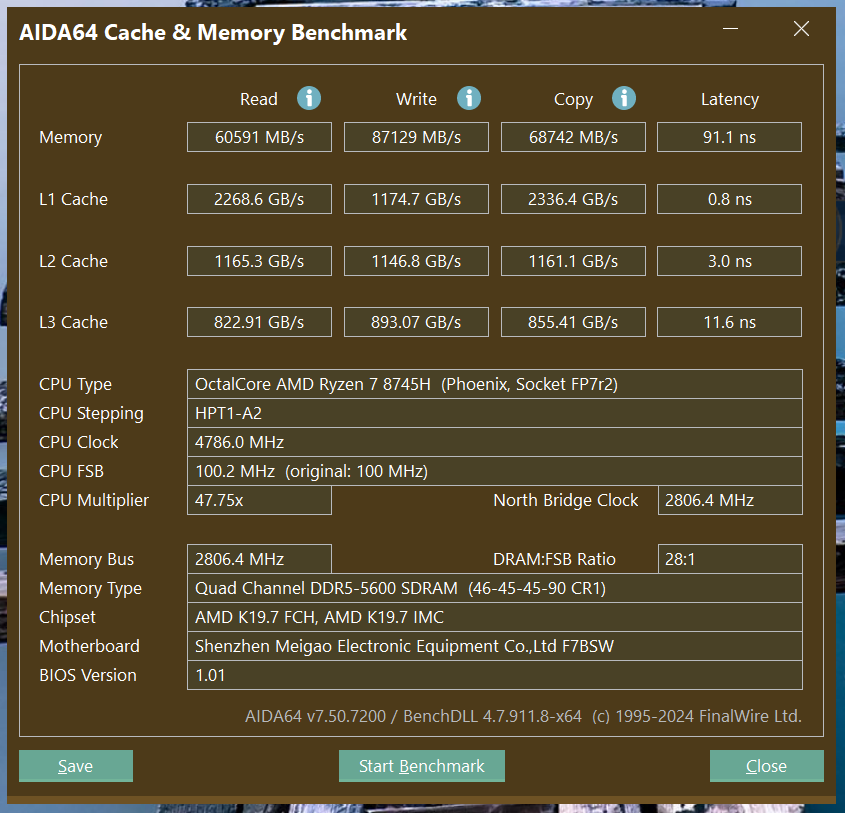Select the Memory copy value 68742 MB/s
This screenshot has width=845, height=813.
coord(573,137)
